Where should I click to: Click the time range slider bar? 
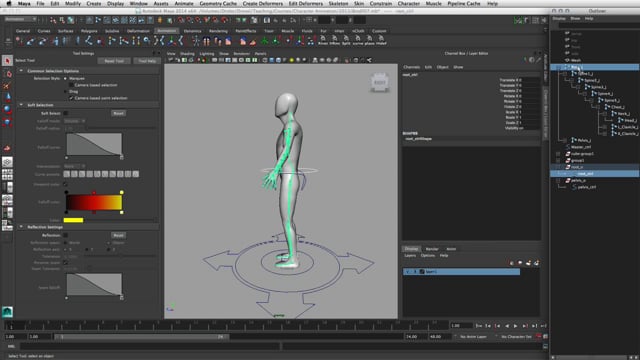click(142, 337)
